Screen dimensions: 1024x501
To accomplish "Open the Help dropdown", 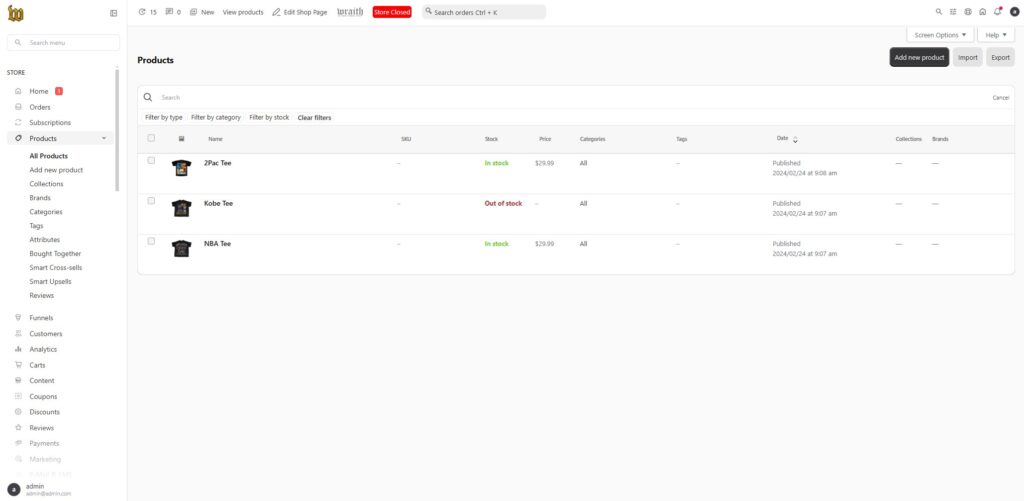I will point(996,35).
